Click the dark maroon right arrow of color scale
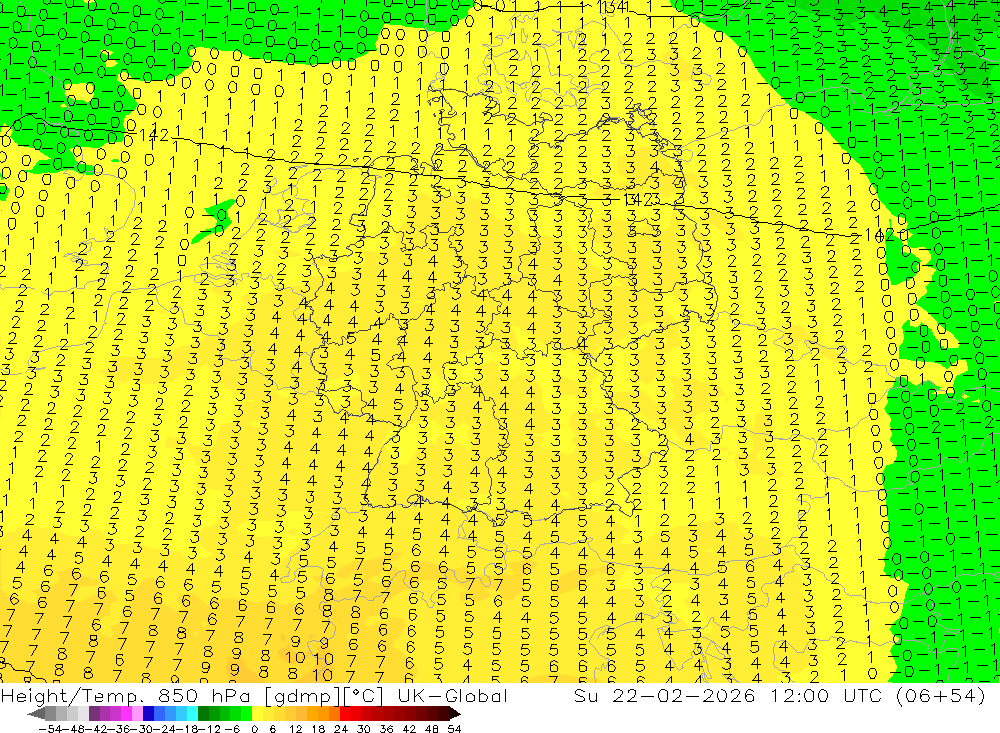Screen dimensions: 1000x733 pyautogui.click(x=453, y=713)
